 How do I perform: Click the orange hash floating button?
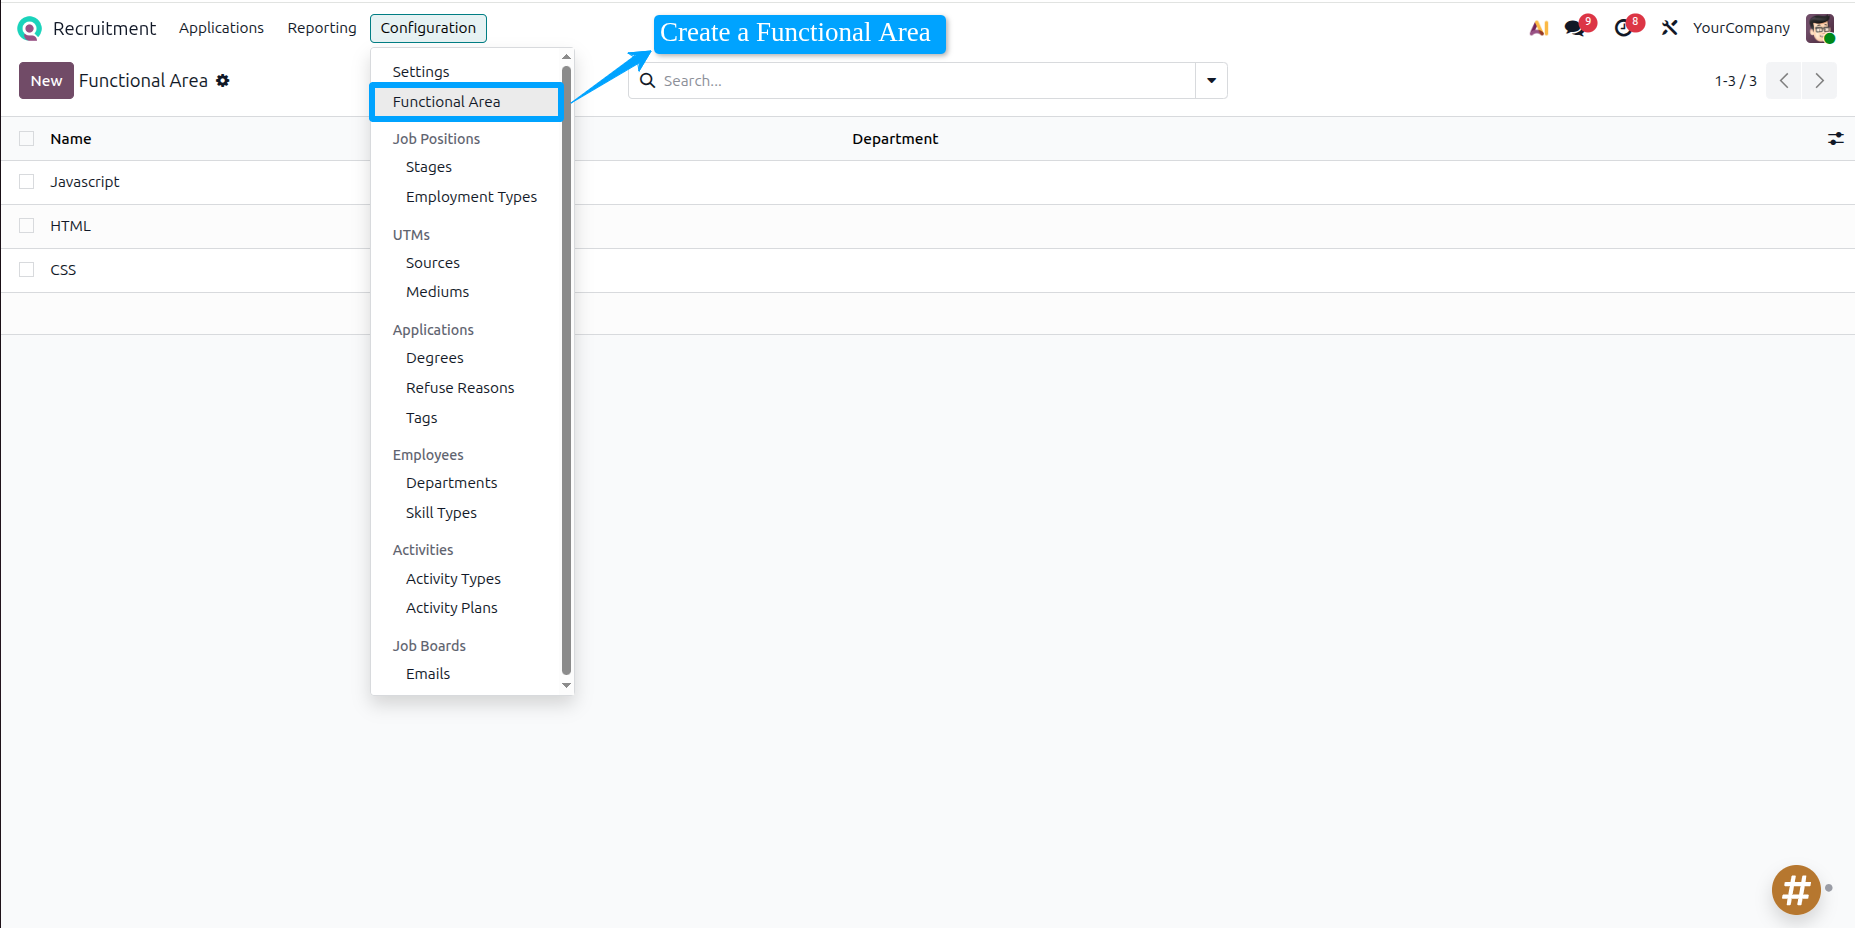[1796, 889]
